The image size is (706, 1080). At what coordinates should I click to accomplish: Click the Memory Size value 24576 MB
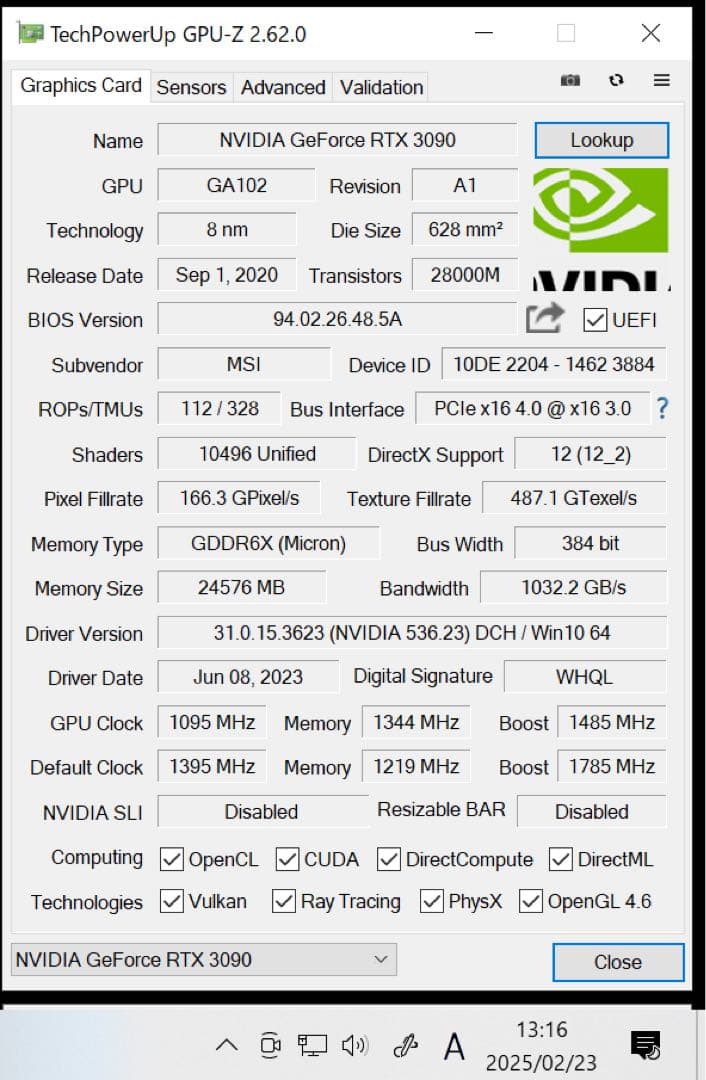click(x=241, y=588)
